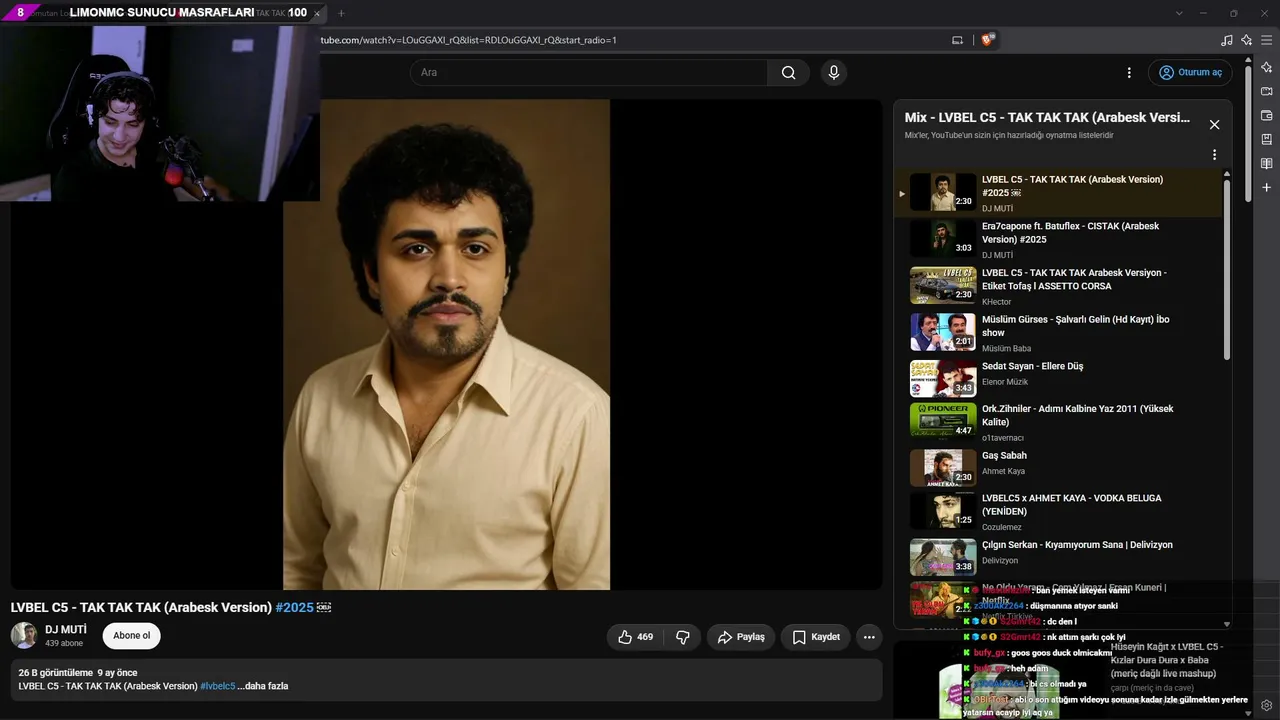Open the #2025 hashtag link in the title
Image resolution: width=1280 pixels, height=720 pixels.
pyautogui.click(x=294, y=607)
